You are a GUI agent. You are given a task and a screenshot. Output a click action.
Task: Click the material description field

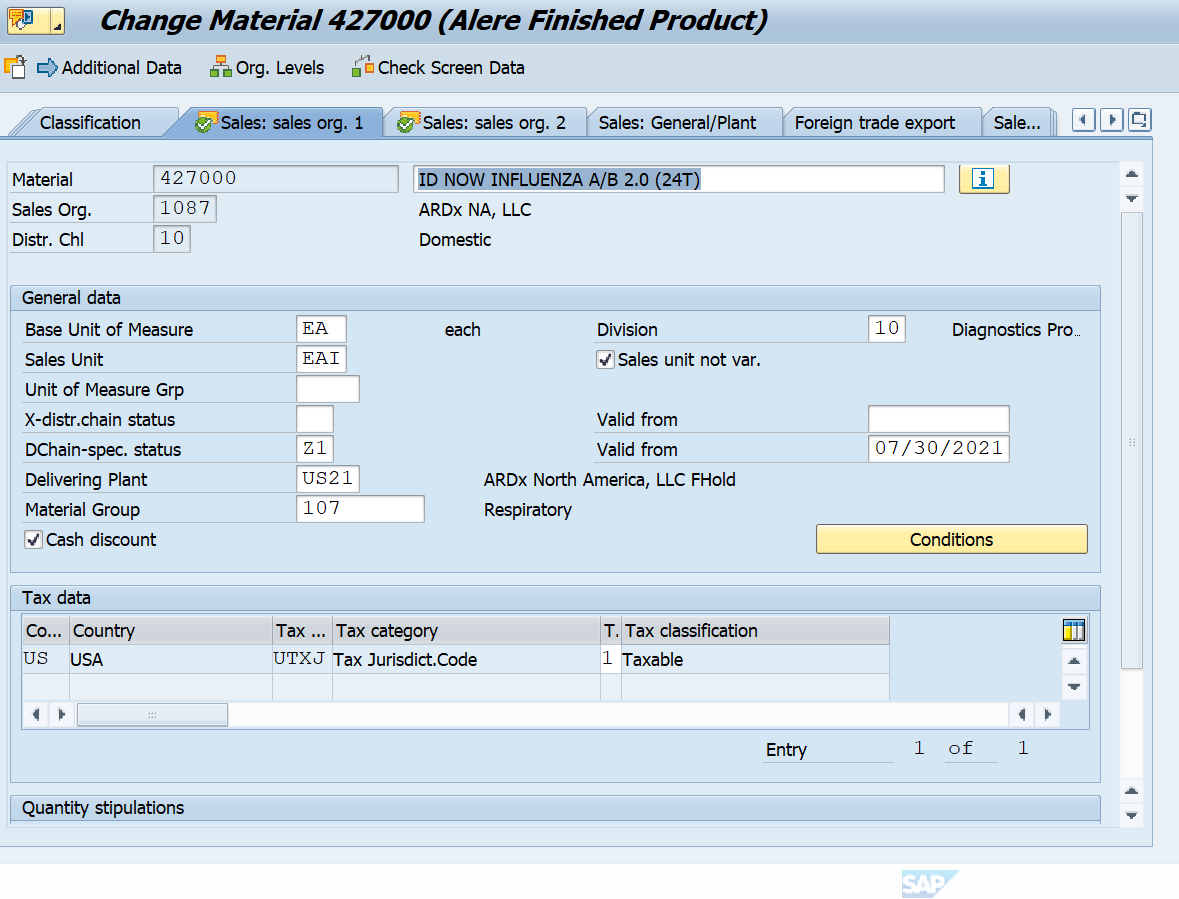coord(679,179)
